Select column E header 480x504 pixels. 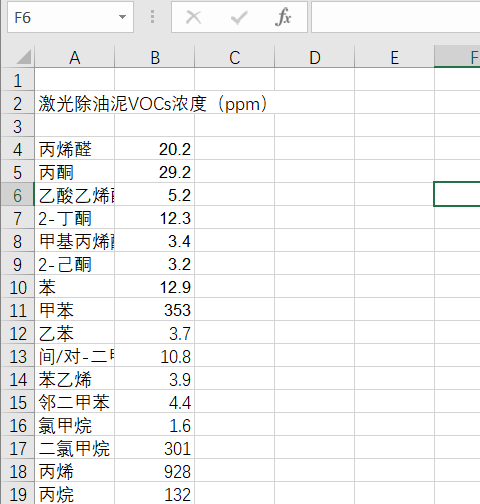click(395, 57)
